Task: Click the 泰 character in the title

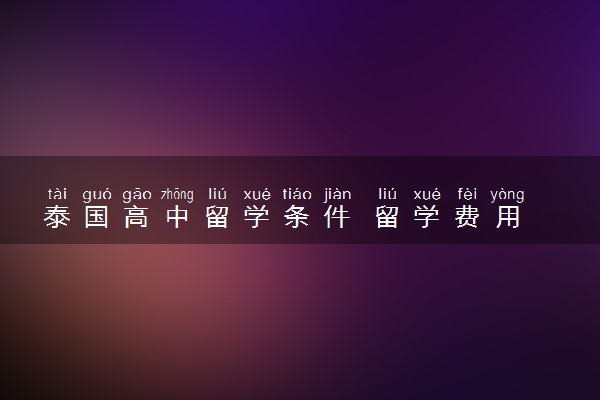Action: [57, 217]
